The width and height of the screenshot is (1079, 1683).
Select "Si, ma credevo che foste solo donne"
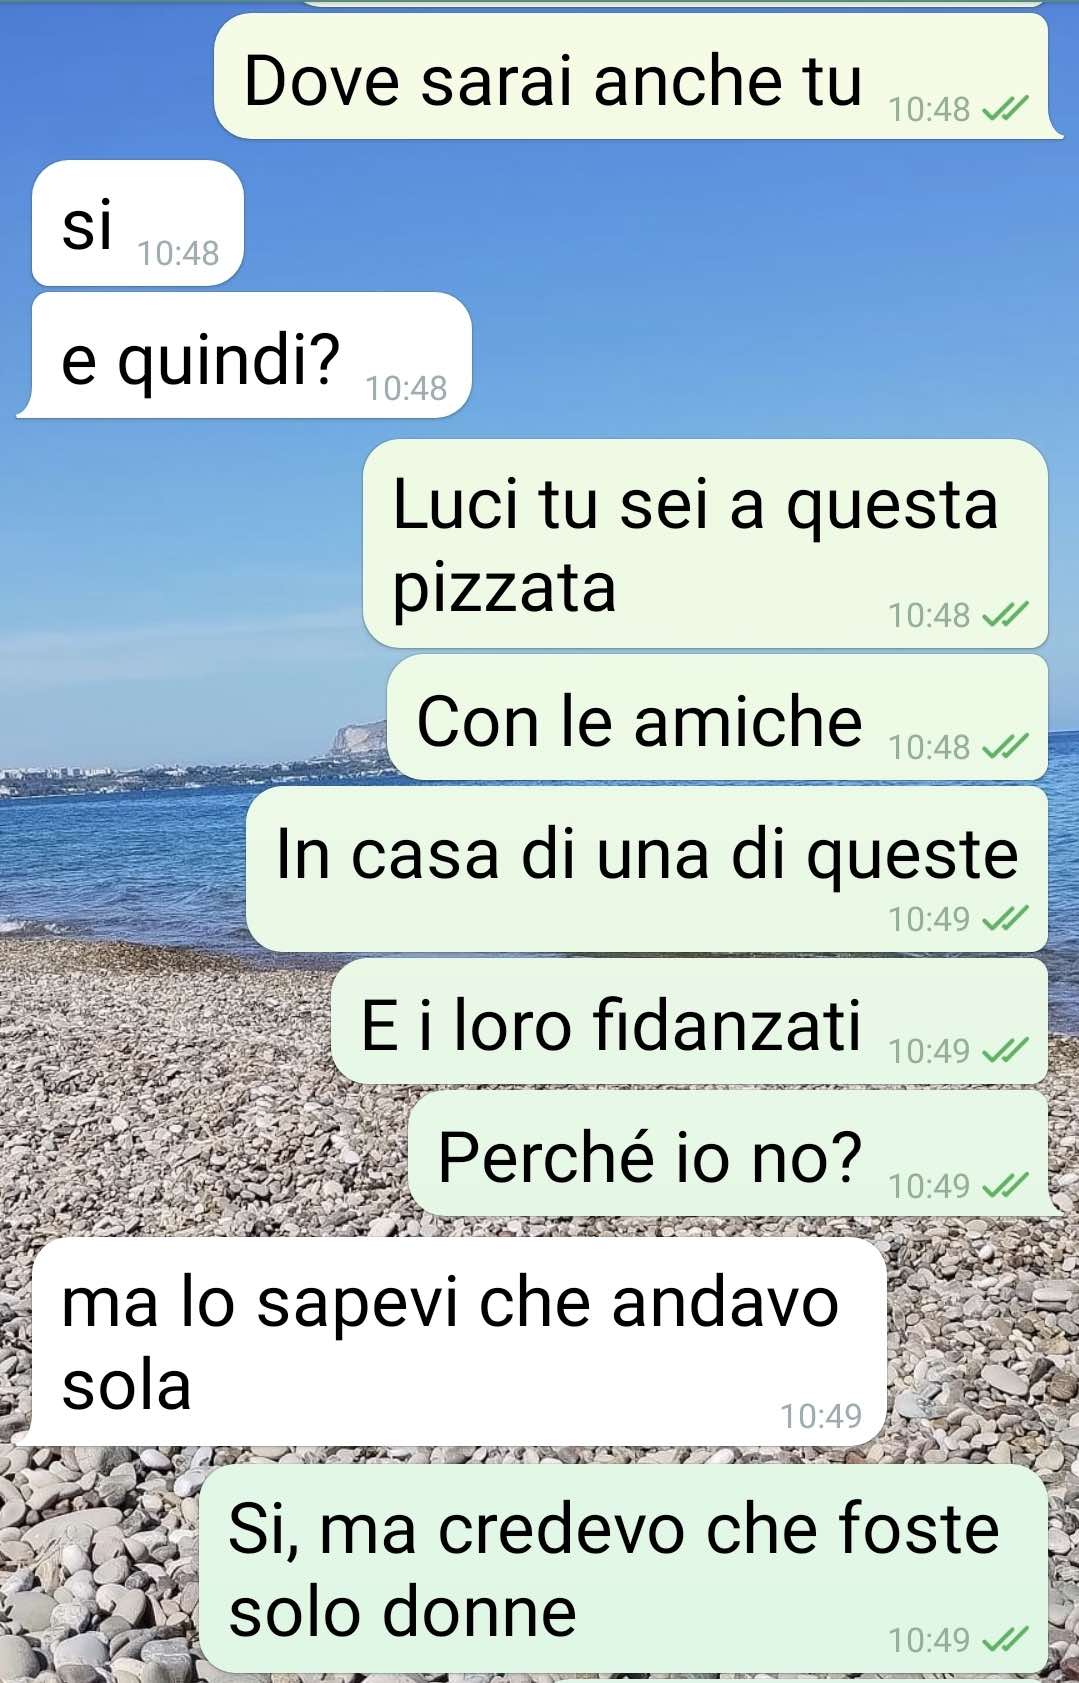623,1569
